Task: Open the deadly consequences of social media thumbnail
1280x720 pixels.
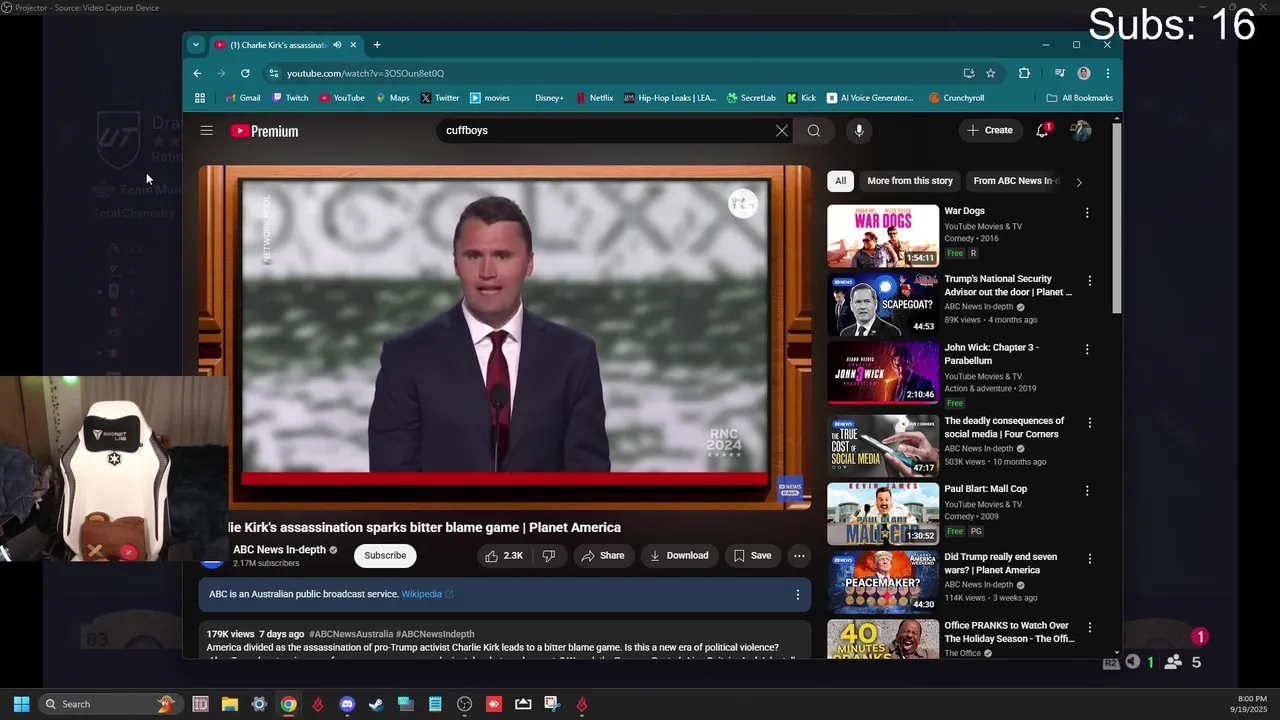Action: (x=883, y=446)
